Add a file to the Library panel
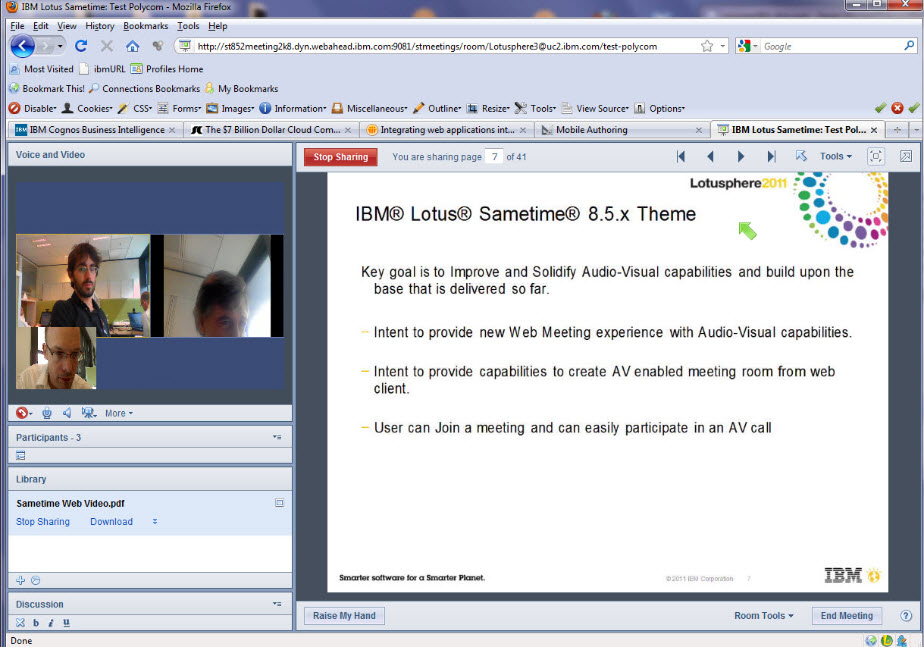The height and width of the screenshot is (647, 924). tap(19, 580)
